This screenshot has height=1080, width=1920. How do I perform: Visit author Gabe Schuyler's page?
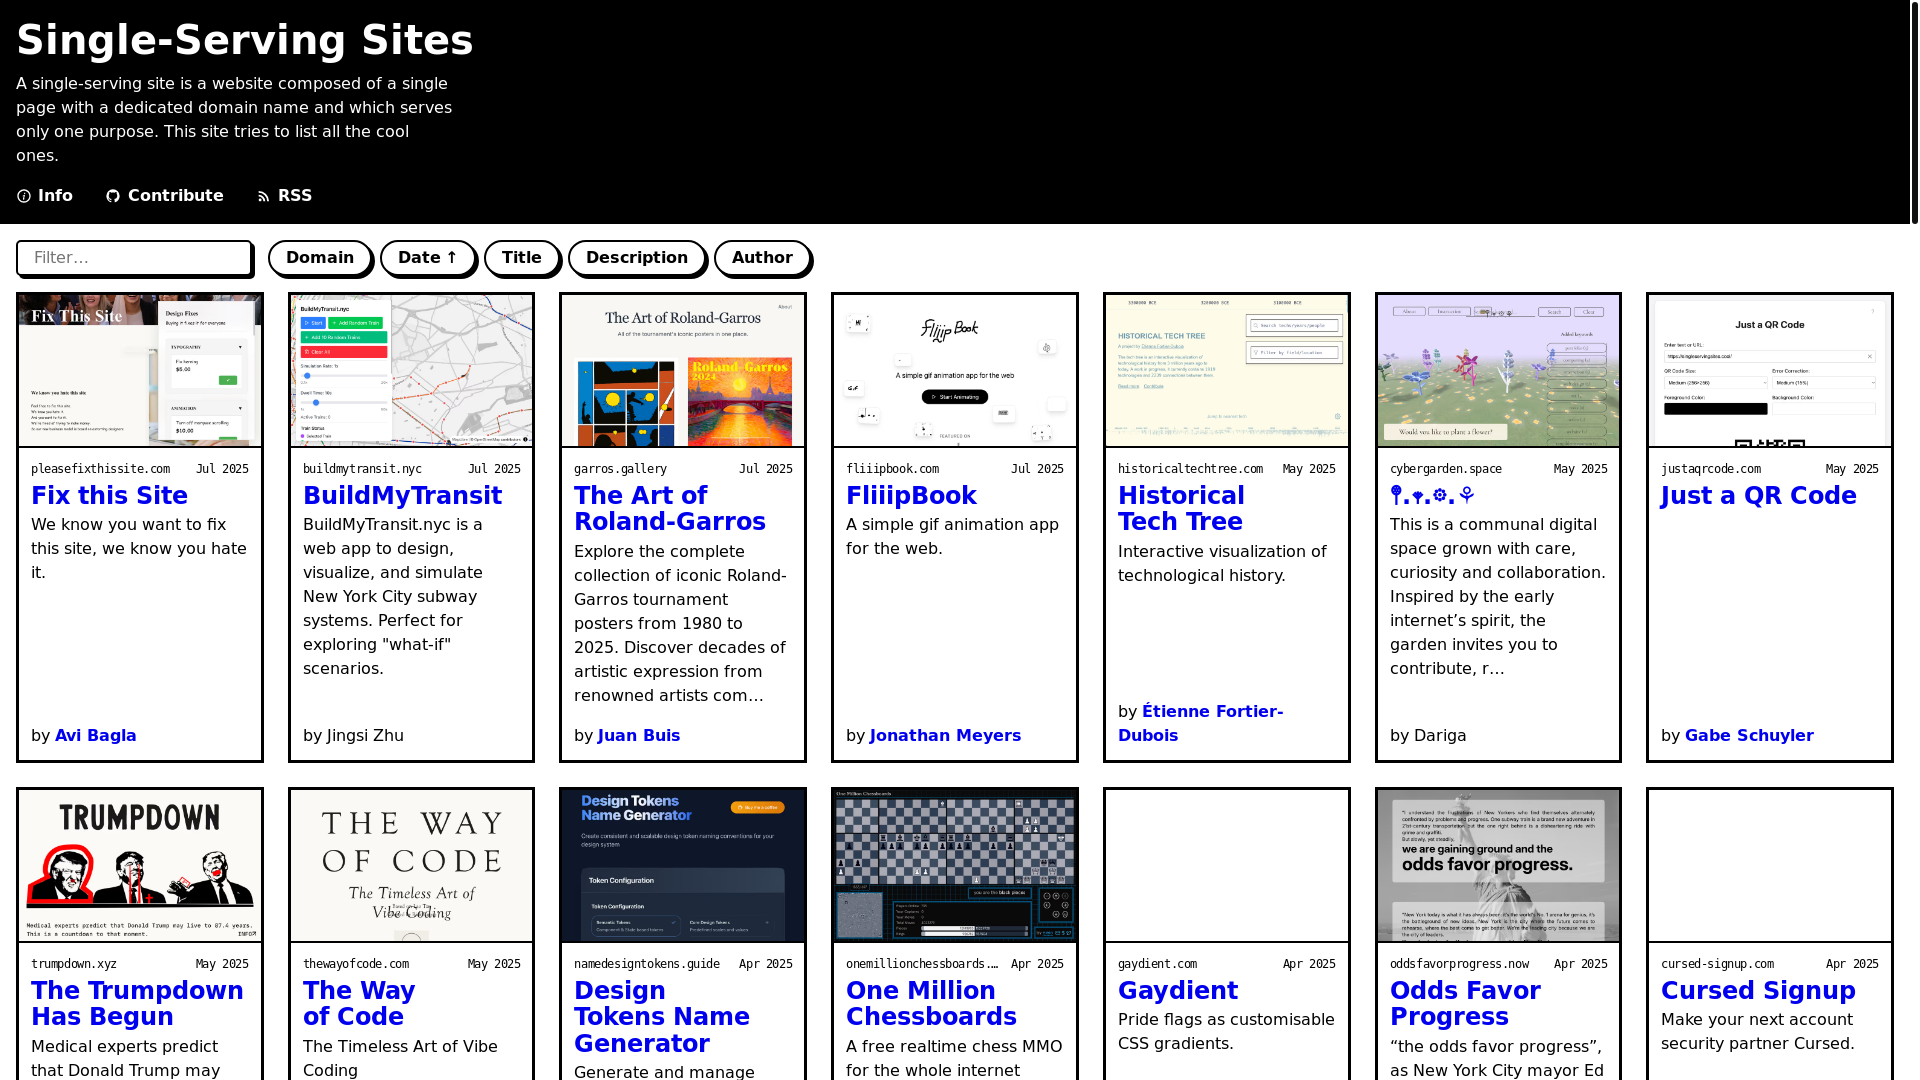[x=1749, y=736]
